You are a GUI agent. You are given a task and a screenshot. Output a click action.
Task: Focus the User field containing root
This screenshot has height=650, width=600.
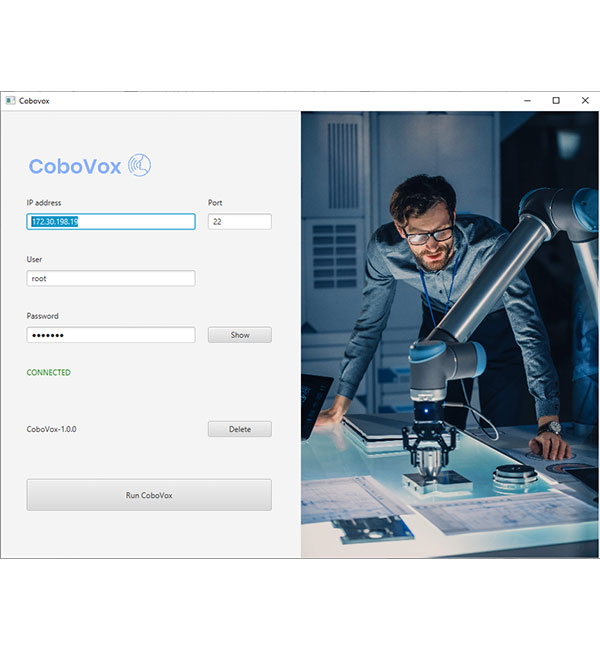click(111, 278)
